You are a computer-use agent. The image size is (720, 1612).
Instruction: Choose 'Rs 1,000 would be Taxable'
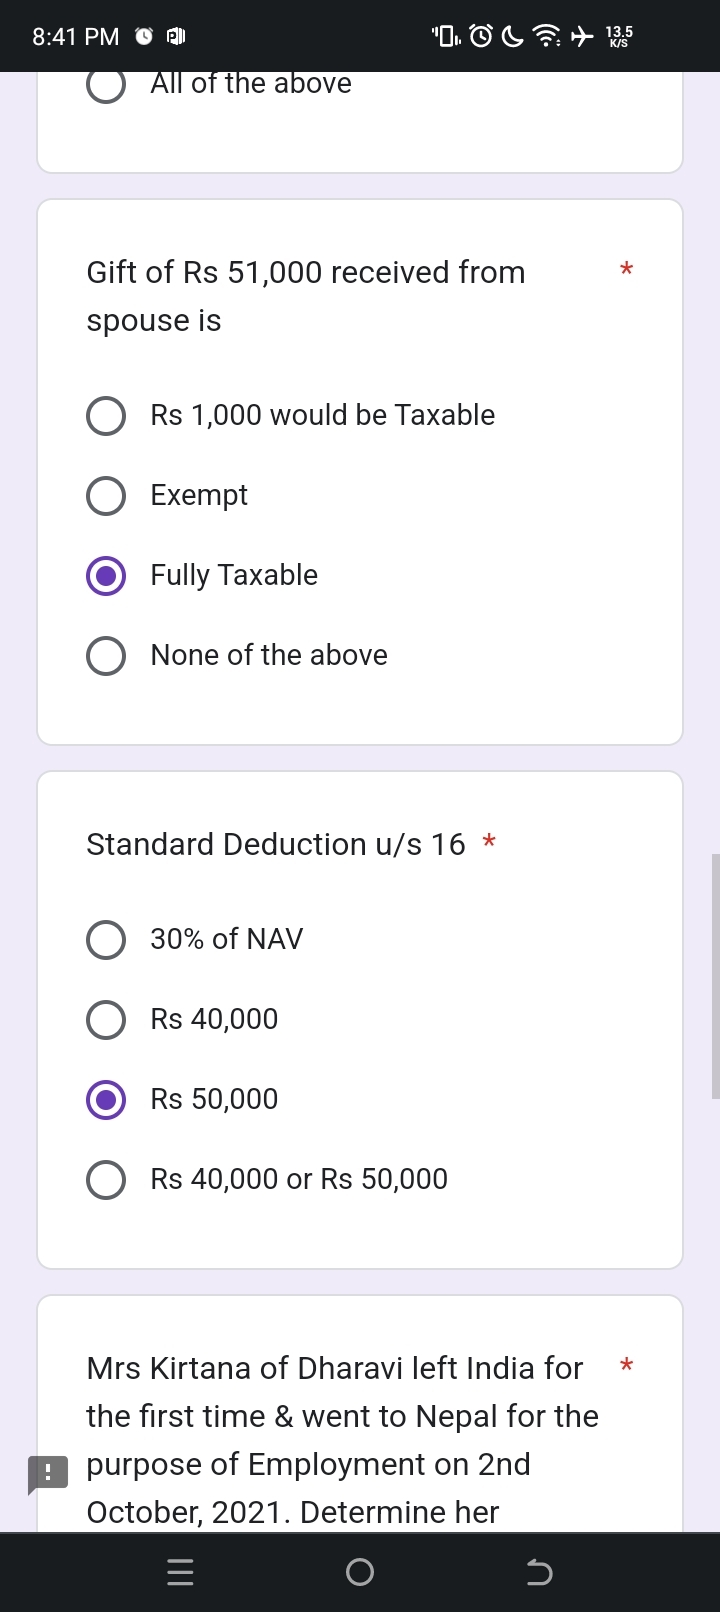[106, 415]
